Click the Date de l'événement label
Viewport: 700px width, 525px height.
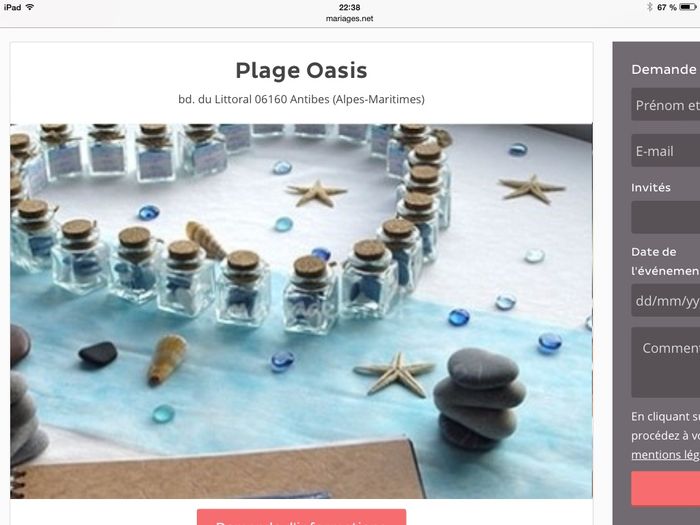click(x=665, y=261)
